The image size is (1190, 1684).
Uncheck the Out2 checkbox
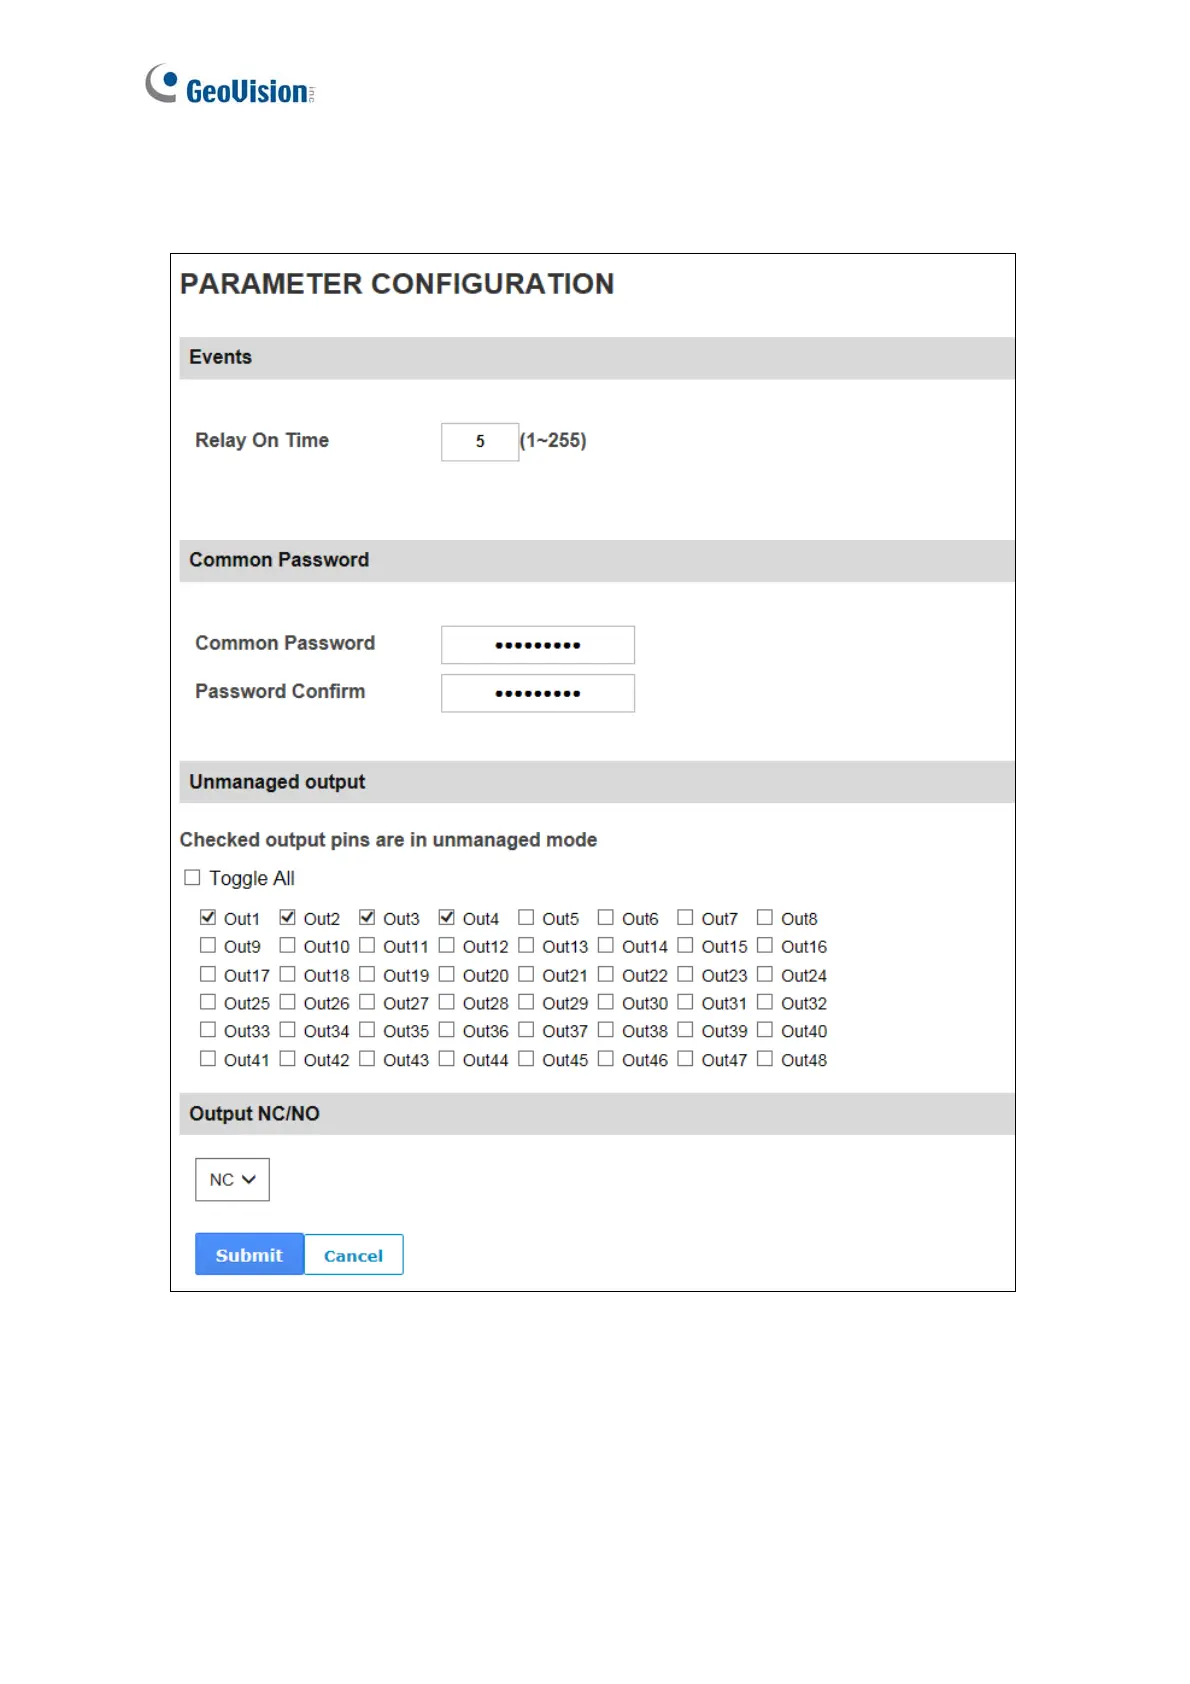click(x=288, y=917)
